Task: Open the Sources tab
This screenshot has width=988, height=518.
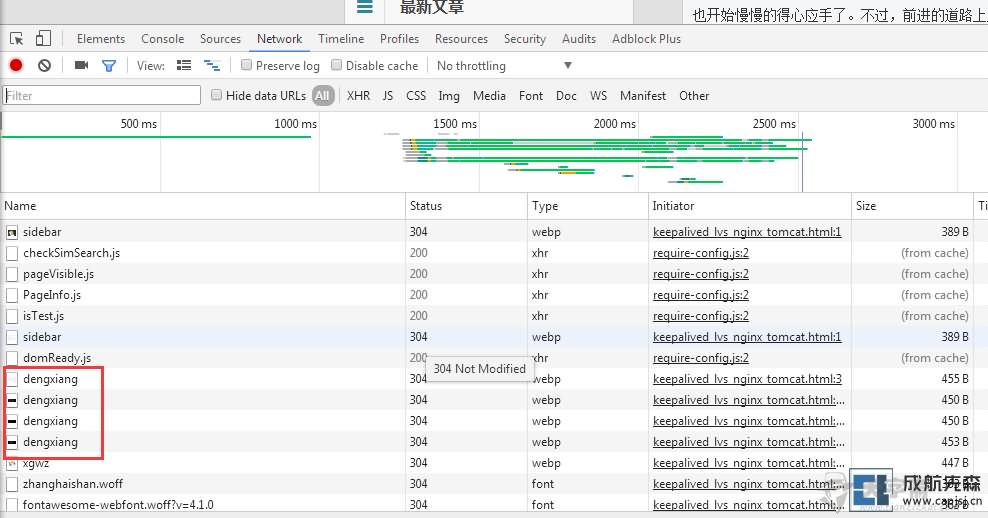Action: point(220,38)
